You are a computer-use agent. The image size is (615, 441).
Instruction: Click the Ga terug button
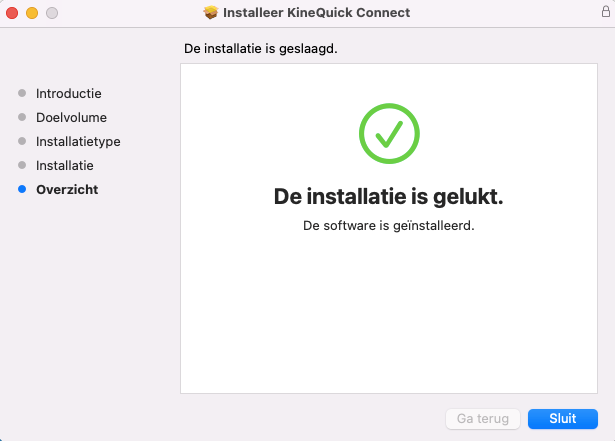[x=483, y=419]
